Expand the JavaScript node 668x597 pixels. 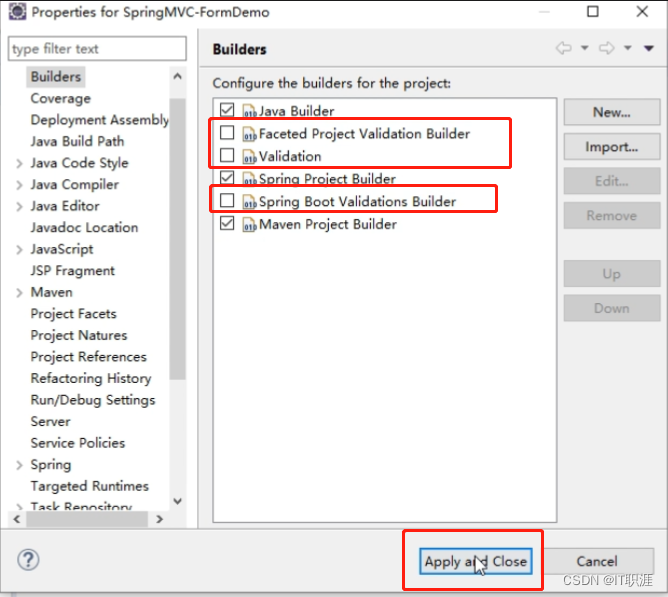click(19, 250)
